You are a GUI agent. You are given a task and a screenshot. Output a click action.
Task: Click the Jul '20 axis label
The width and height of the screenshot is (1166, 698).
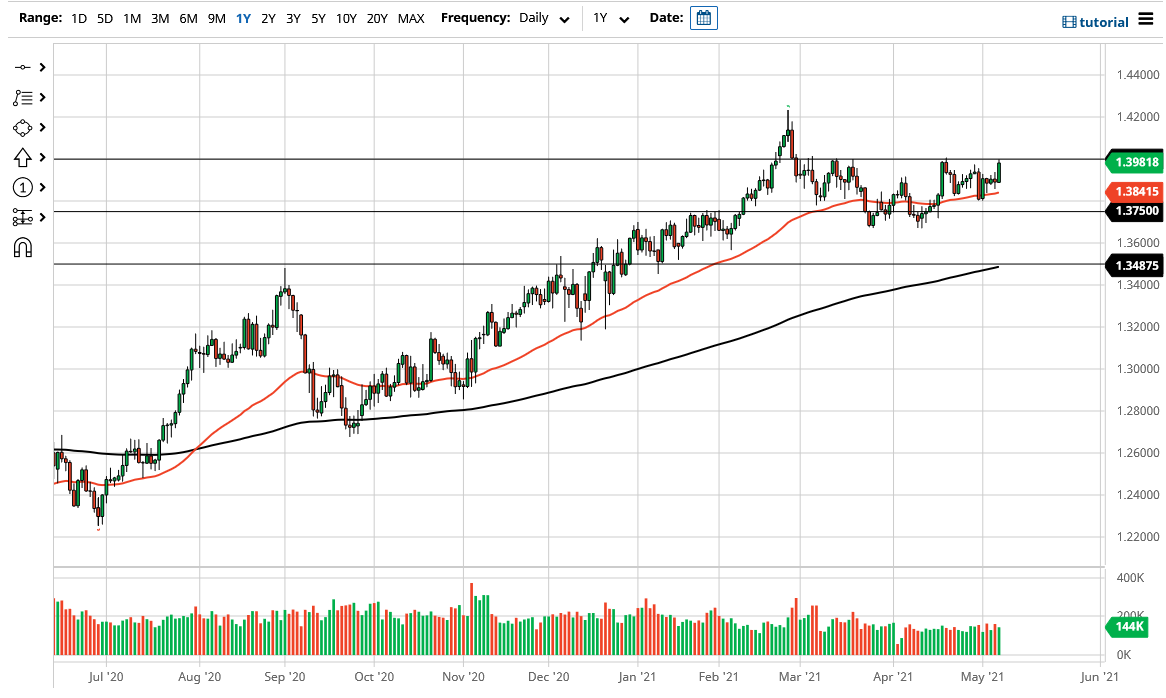pyautogui.click(x=106, y=676)
